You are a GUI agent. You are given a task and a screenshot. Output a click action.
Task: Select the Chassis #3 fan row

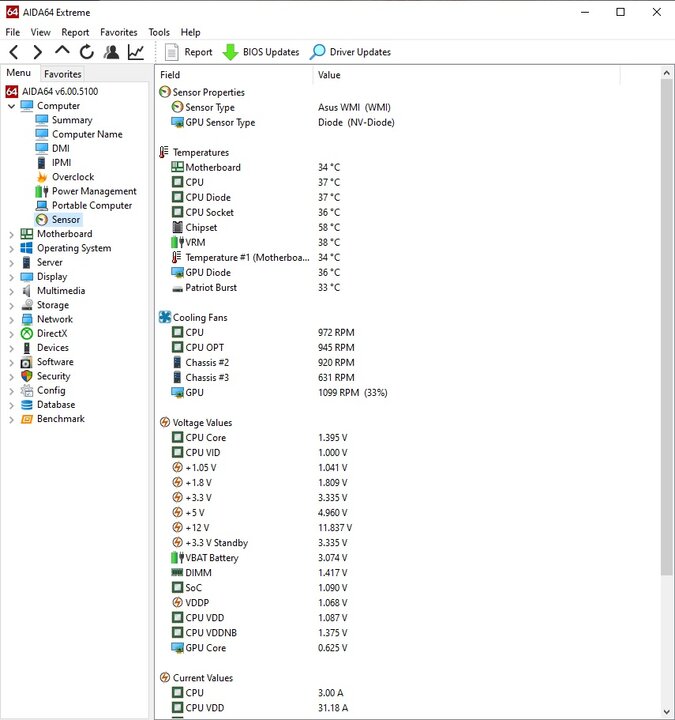point(263,377)
